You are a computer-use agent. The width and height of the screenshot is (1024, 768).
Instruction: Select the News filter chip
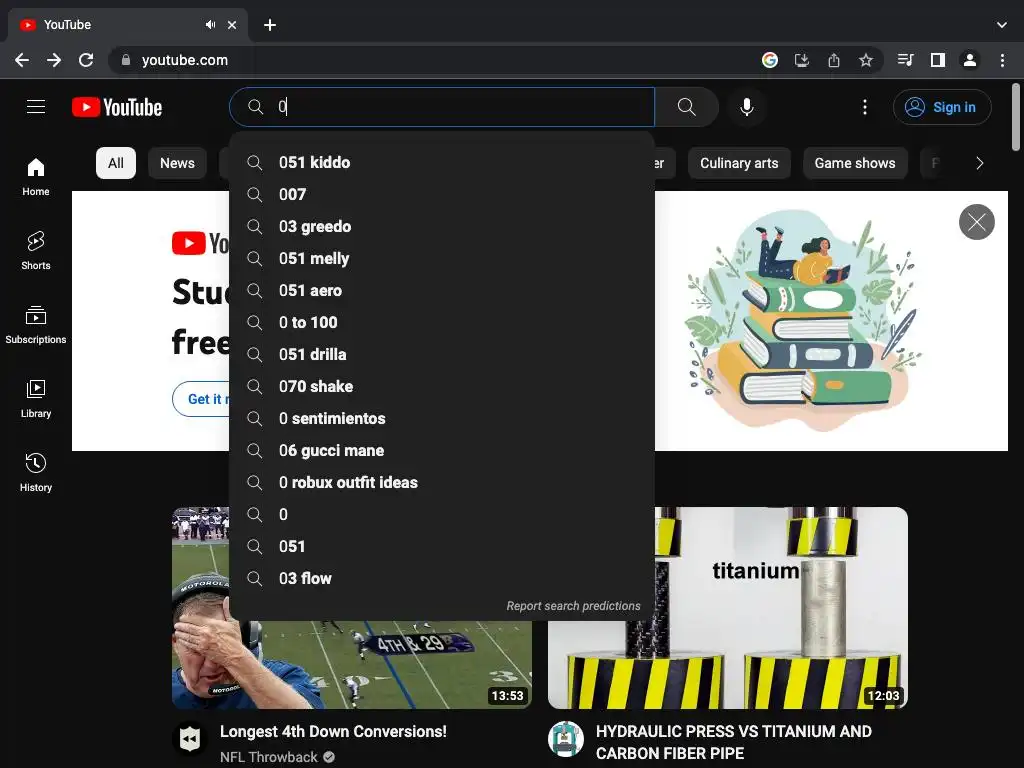(x=177, y=163)
